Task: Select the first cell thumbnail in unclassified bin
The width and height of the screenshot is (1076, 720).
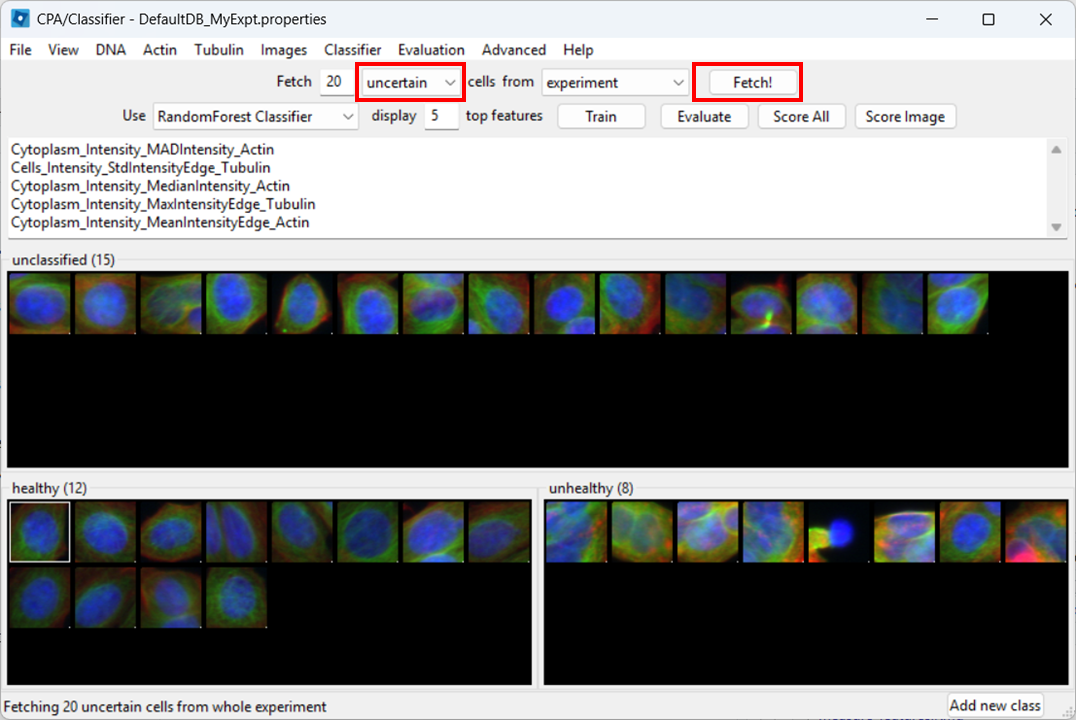Action: coord(39,302)
